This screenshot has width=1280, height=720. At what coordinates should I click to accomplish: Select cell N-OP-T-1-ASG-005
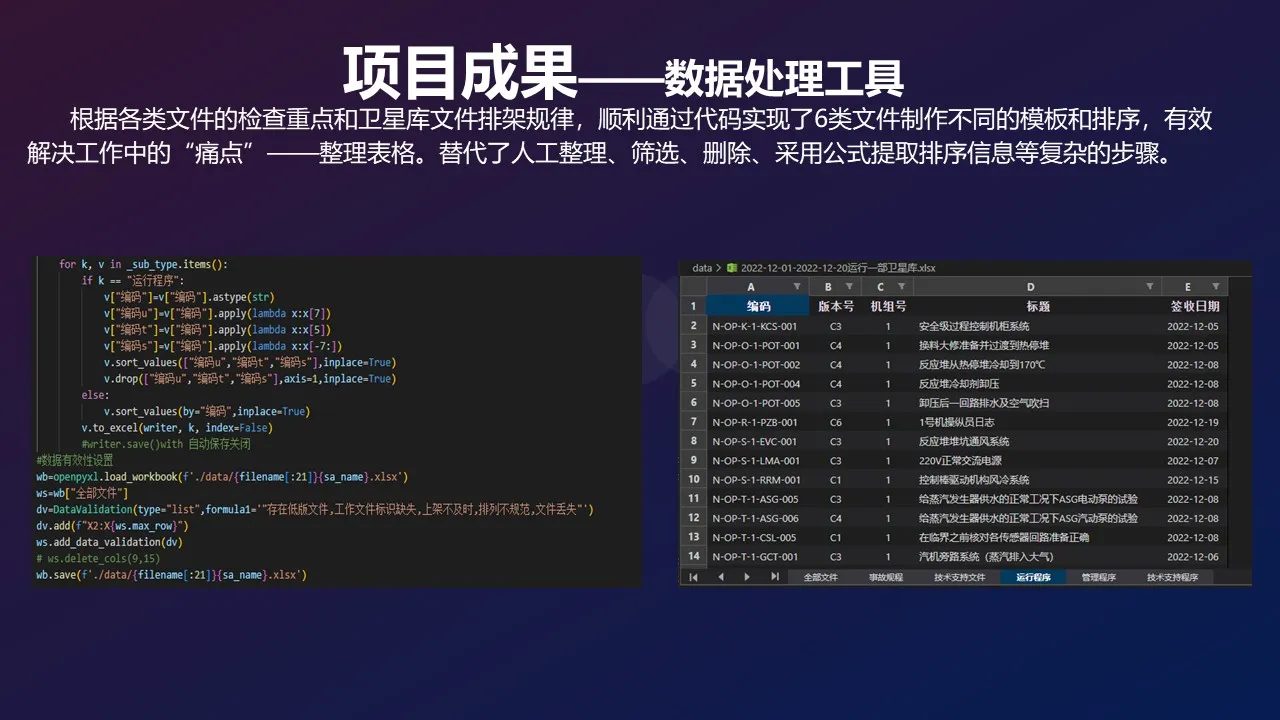tap(758, 499)
